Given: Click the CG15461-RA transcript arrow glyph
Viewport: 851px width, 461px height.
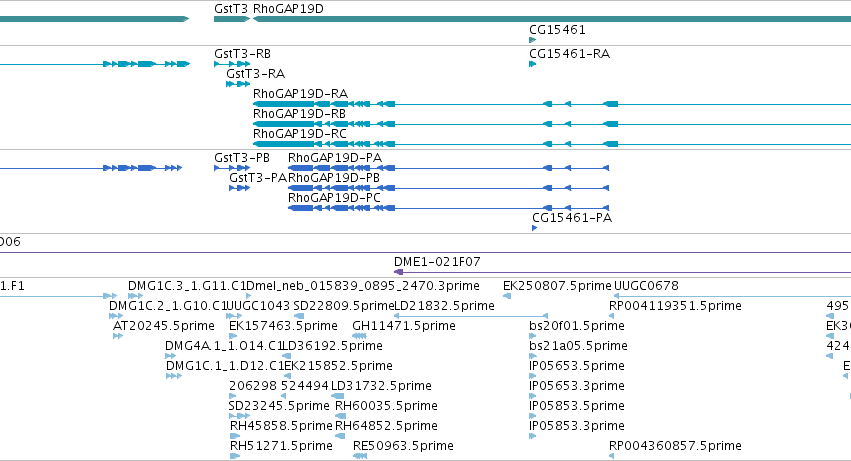Looking at the screenshot, I should pos(532,64).
